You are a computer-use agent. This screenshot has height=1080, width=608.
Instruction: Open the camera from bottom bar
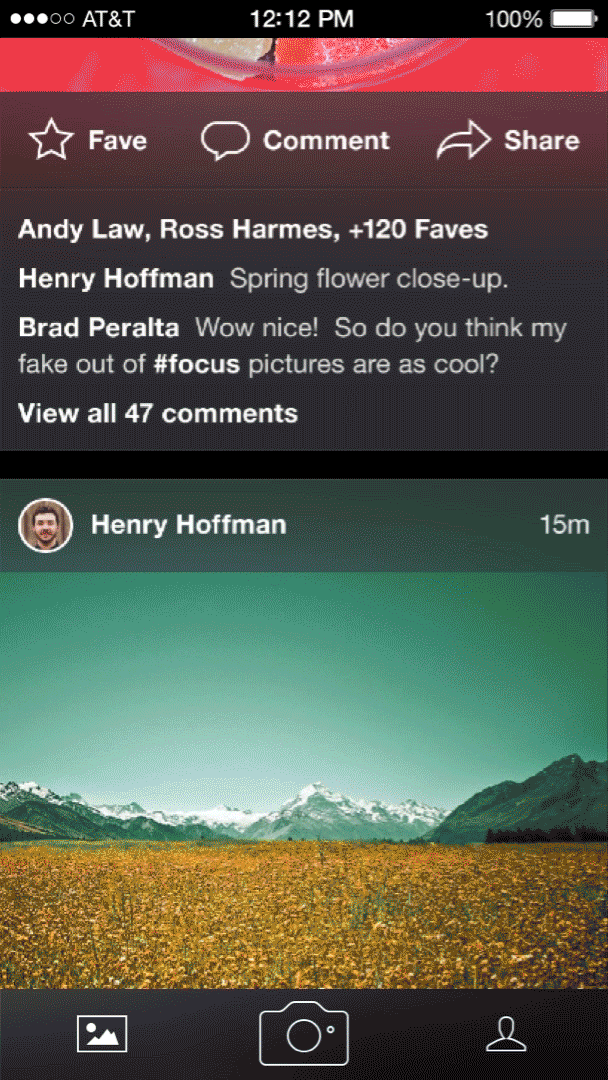pyautogui.click(x=304, y=1033)
